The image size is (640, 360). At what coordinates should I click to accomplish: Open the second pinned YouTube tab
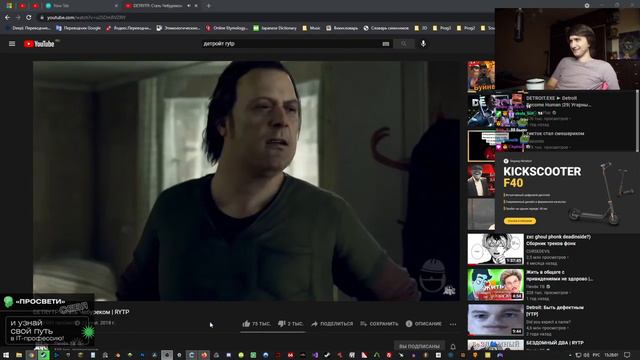pyautogui.click(x=22, y=6)
